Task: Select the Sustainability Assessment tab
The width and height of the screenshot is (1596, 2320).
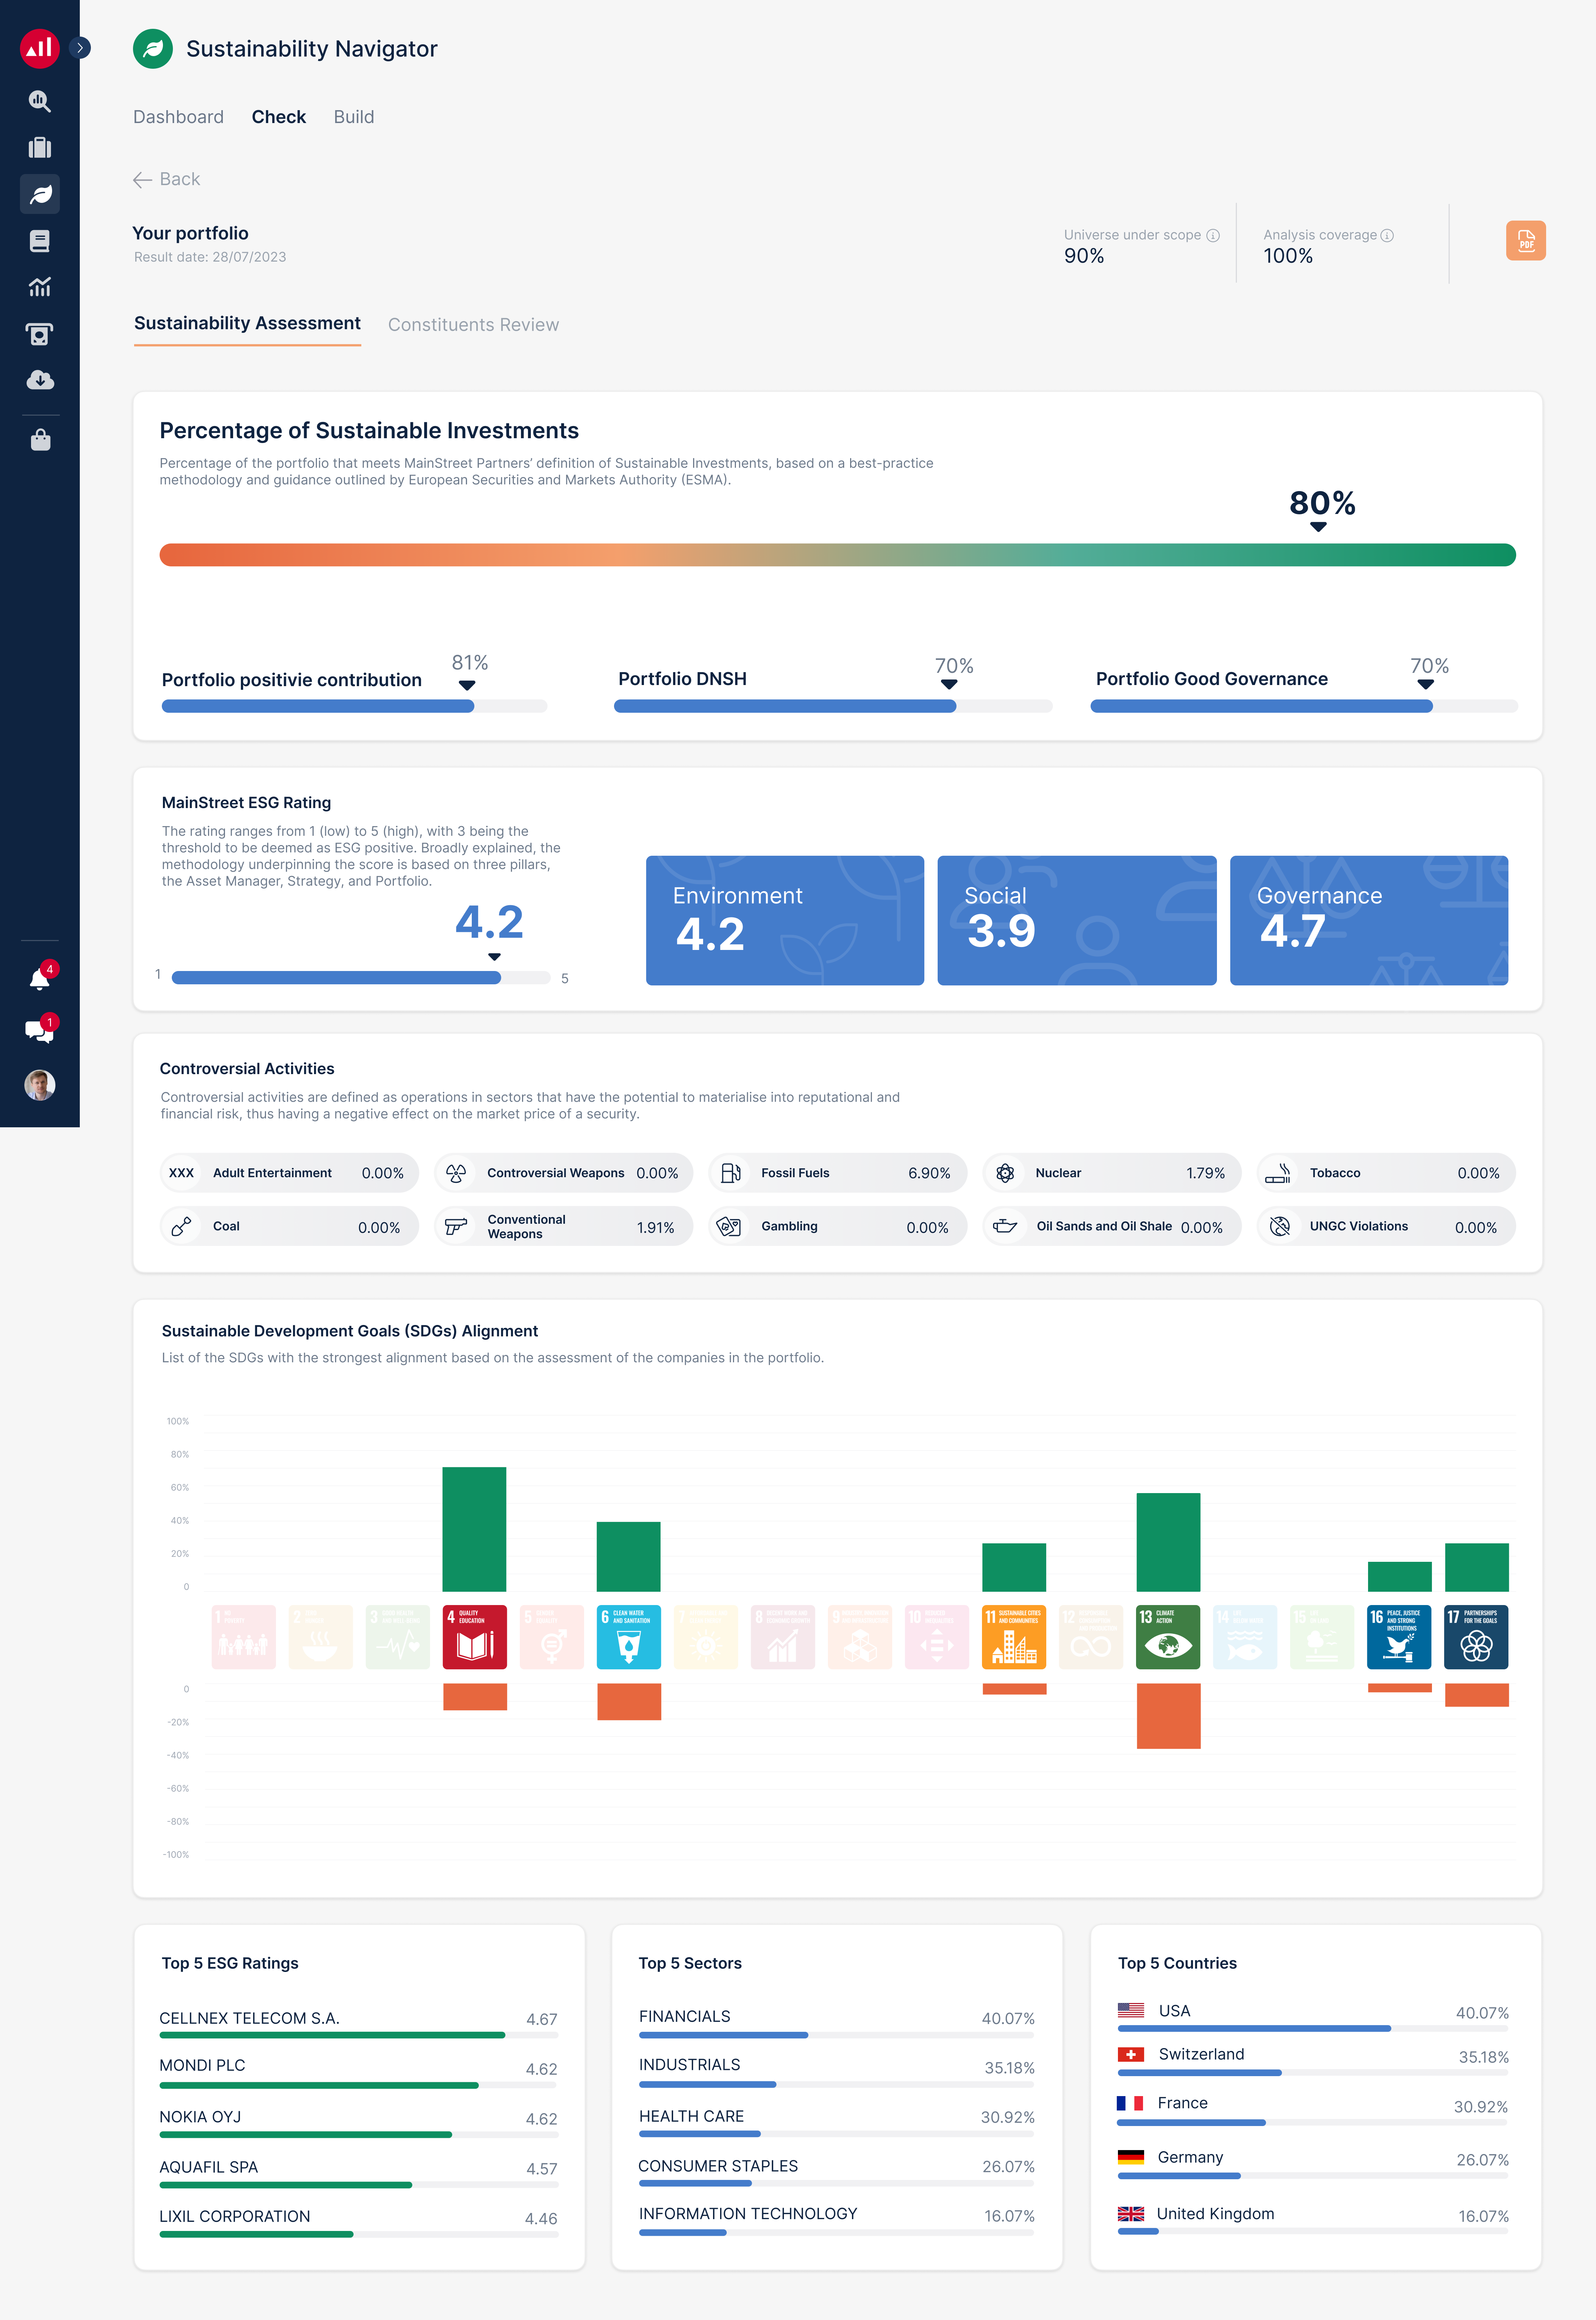Action: click(247, 324)
